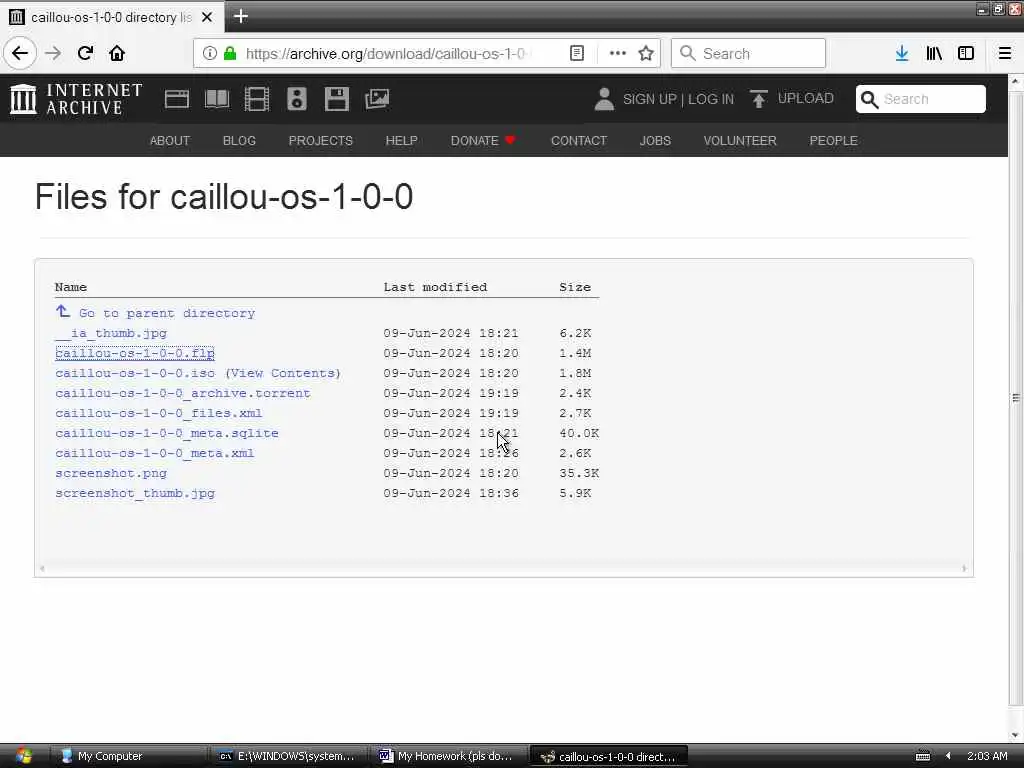Click the user avatar icon

(604, 99)
